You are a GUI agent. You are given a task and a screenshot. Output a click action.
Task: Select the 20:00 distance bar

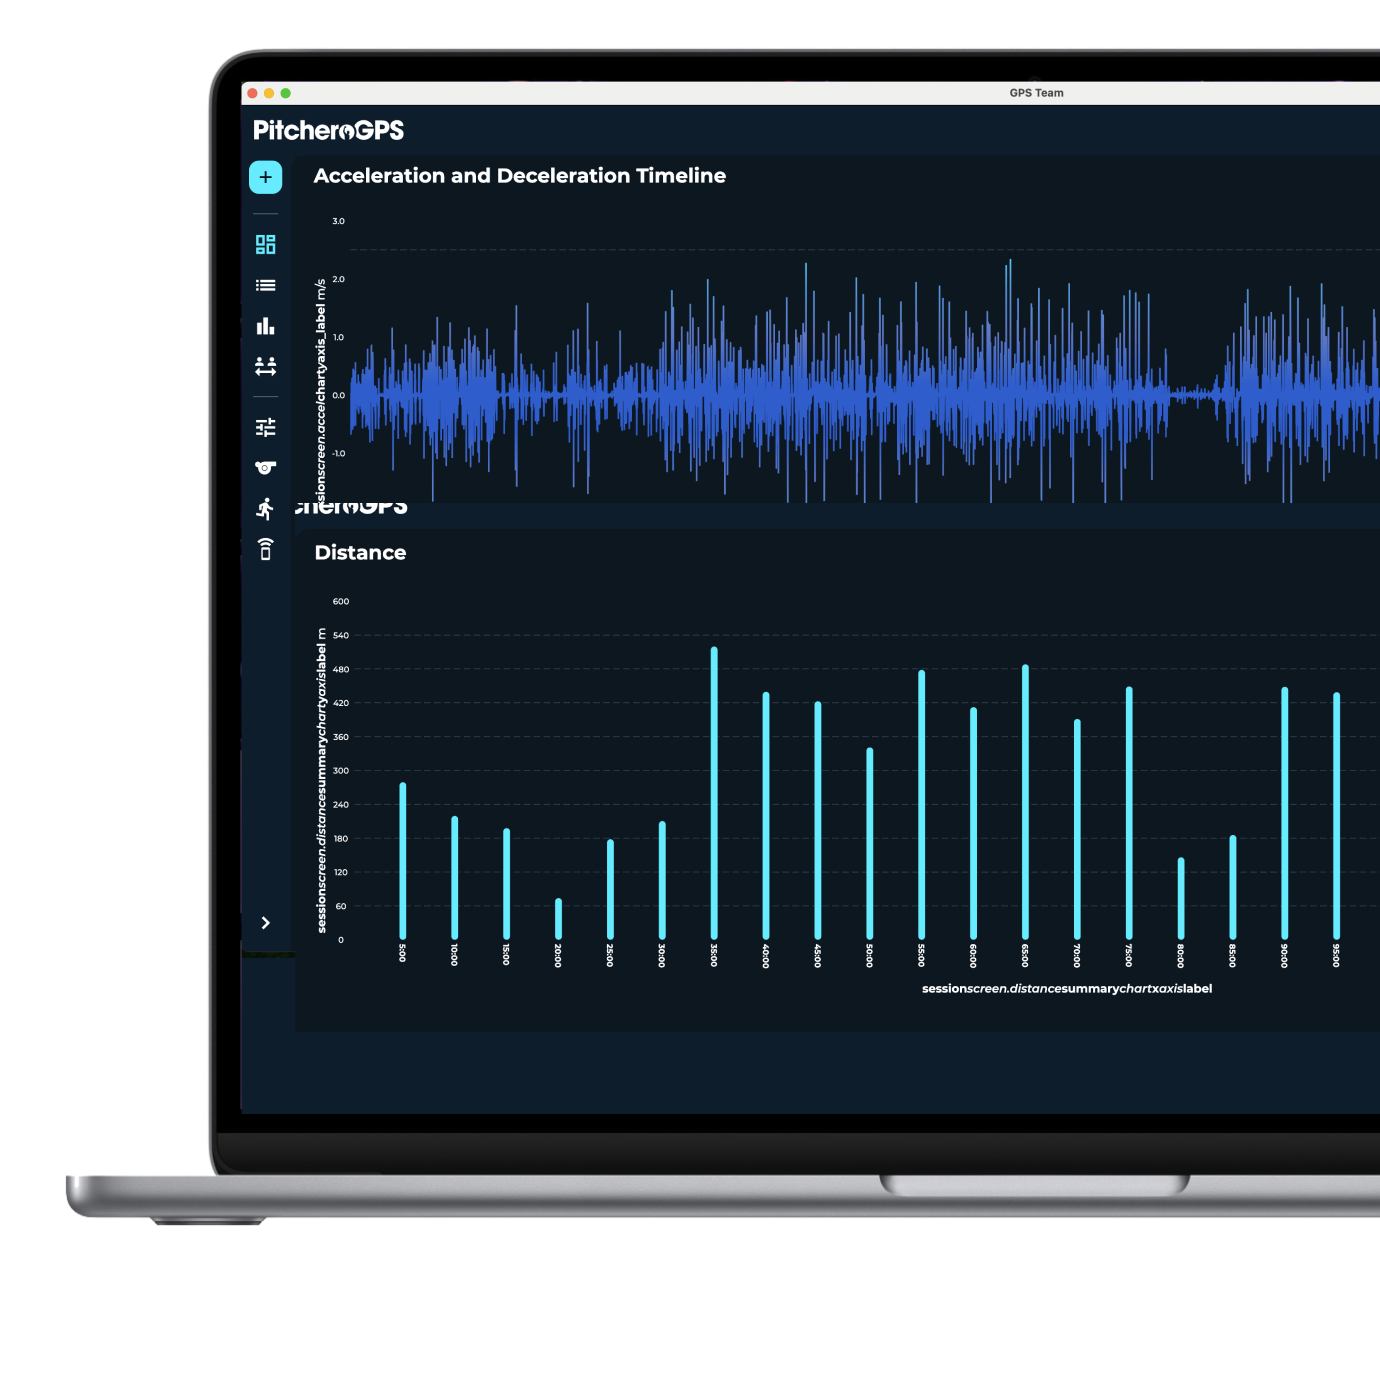point(558,919)
